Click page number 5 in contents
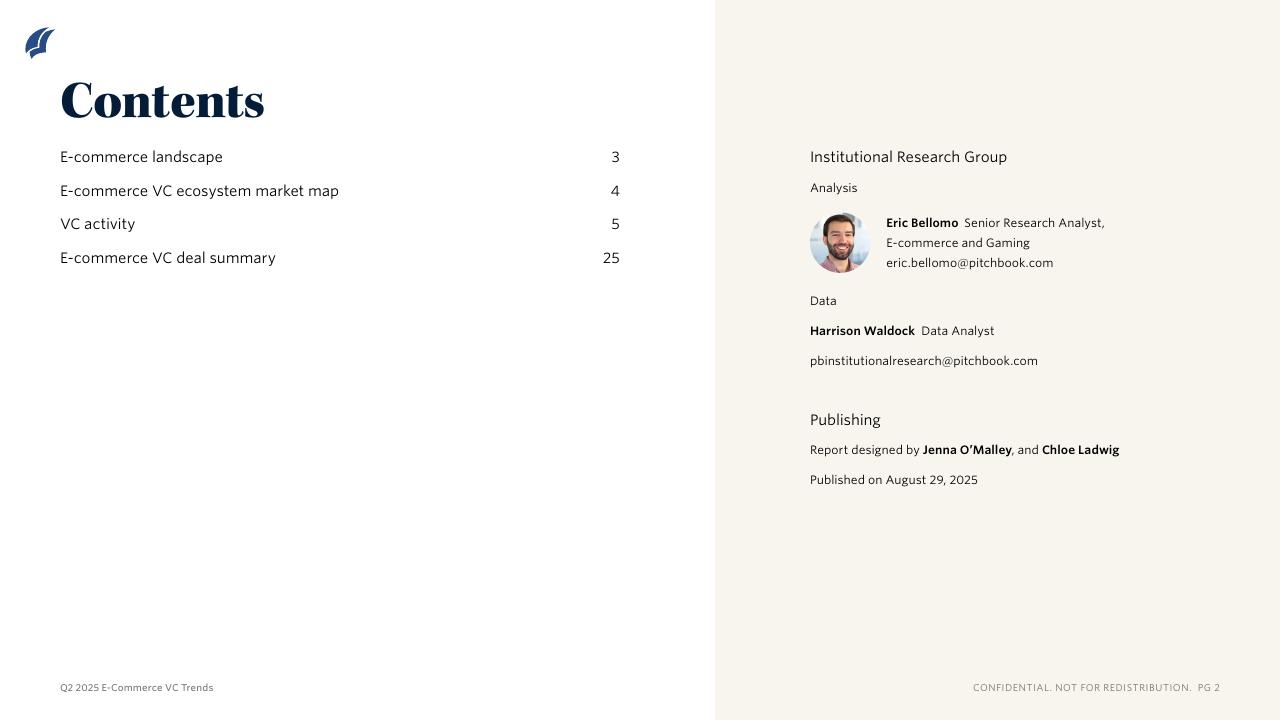 click(615, 224)
